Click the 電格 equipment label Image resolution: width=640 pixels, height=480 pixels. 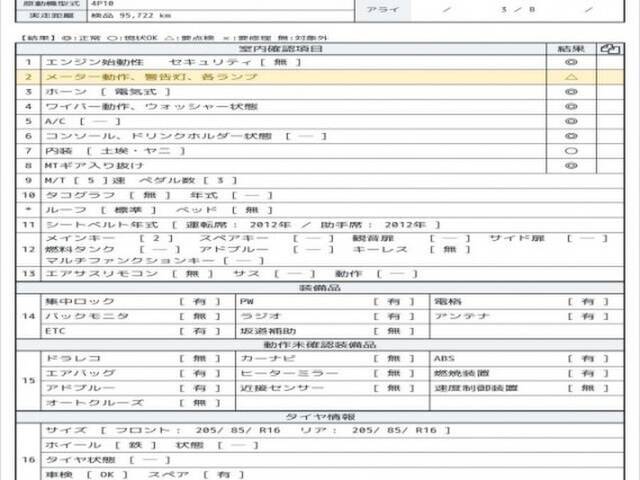click(448, 302)
